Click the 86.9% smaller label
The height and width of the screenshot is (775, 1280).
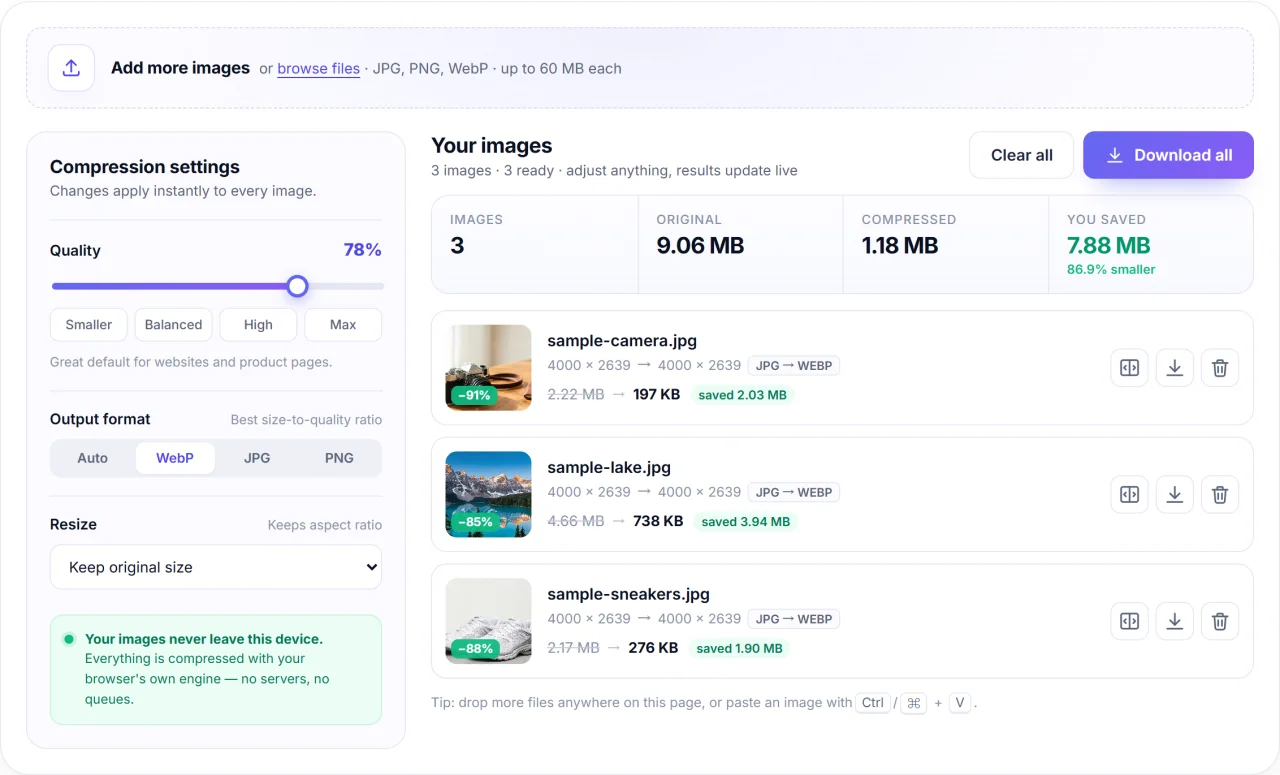(x=1111, y=269)
